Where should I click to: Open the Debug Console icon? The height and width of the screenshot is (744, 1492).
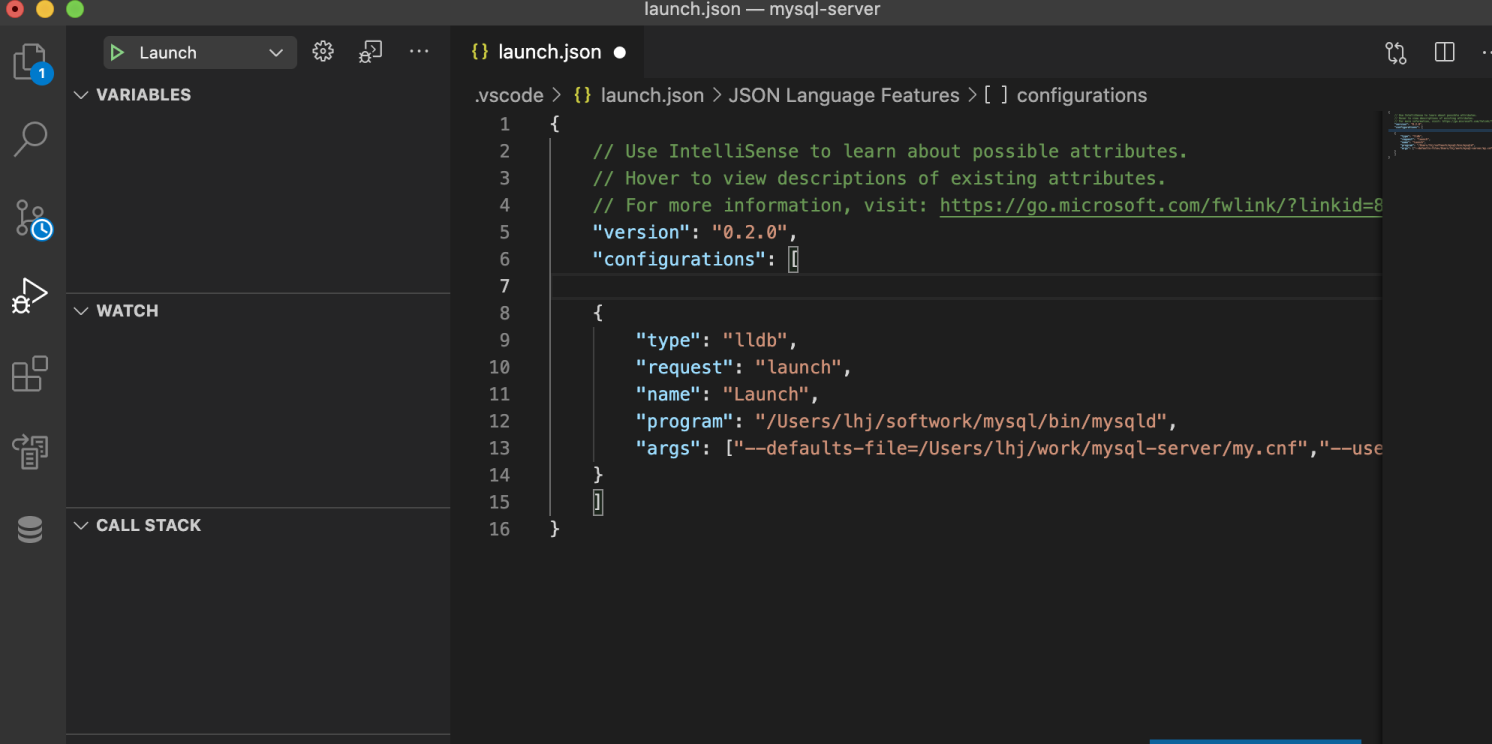tap(371, 52)
